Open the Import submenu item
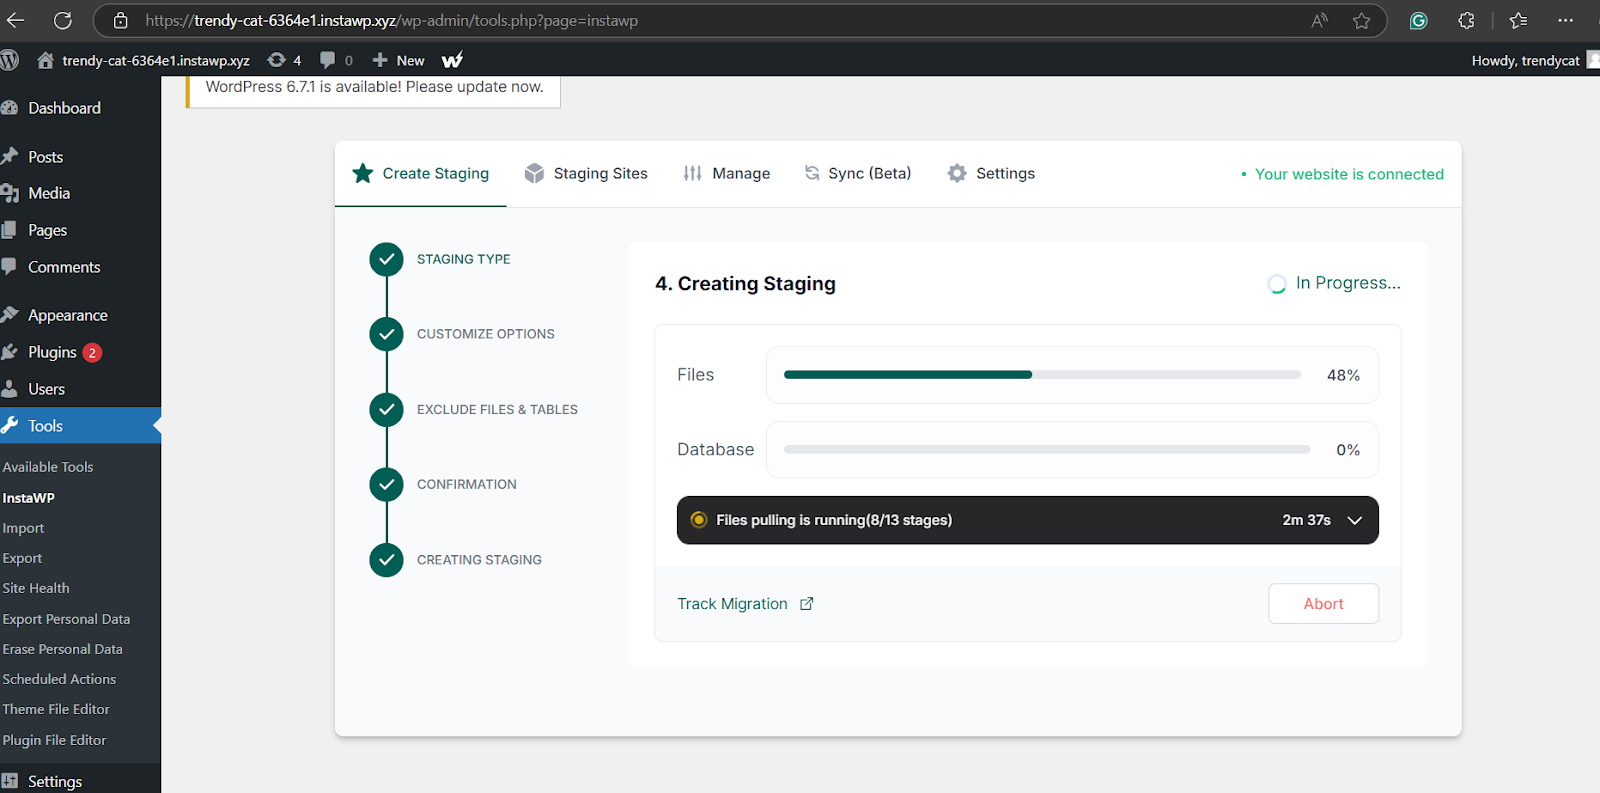 pos(23,528)
